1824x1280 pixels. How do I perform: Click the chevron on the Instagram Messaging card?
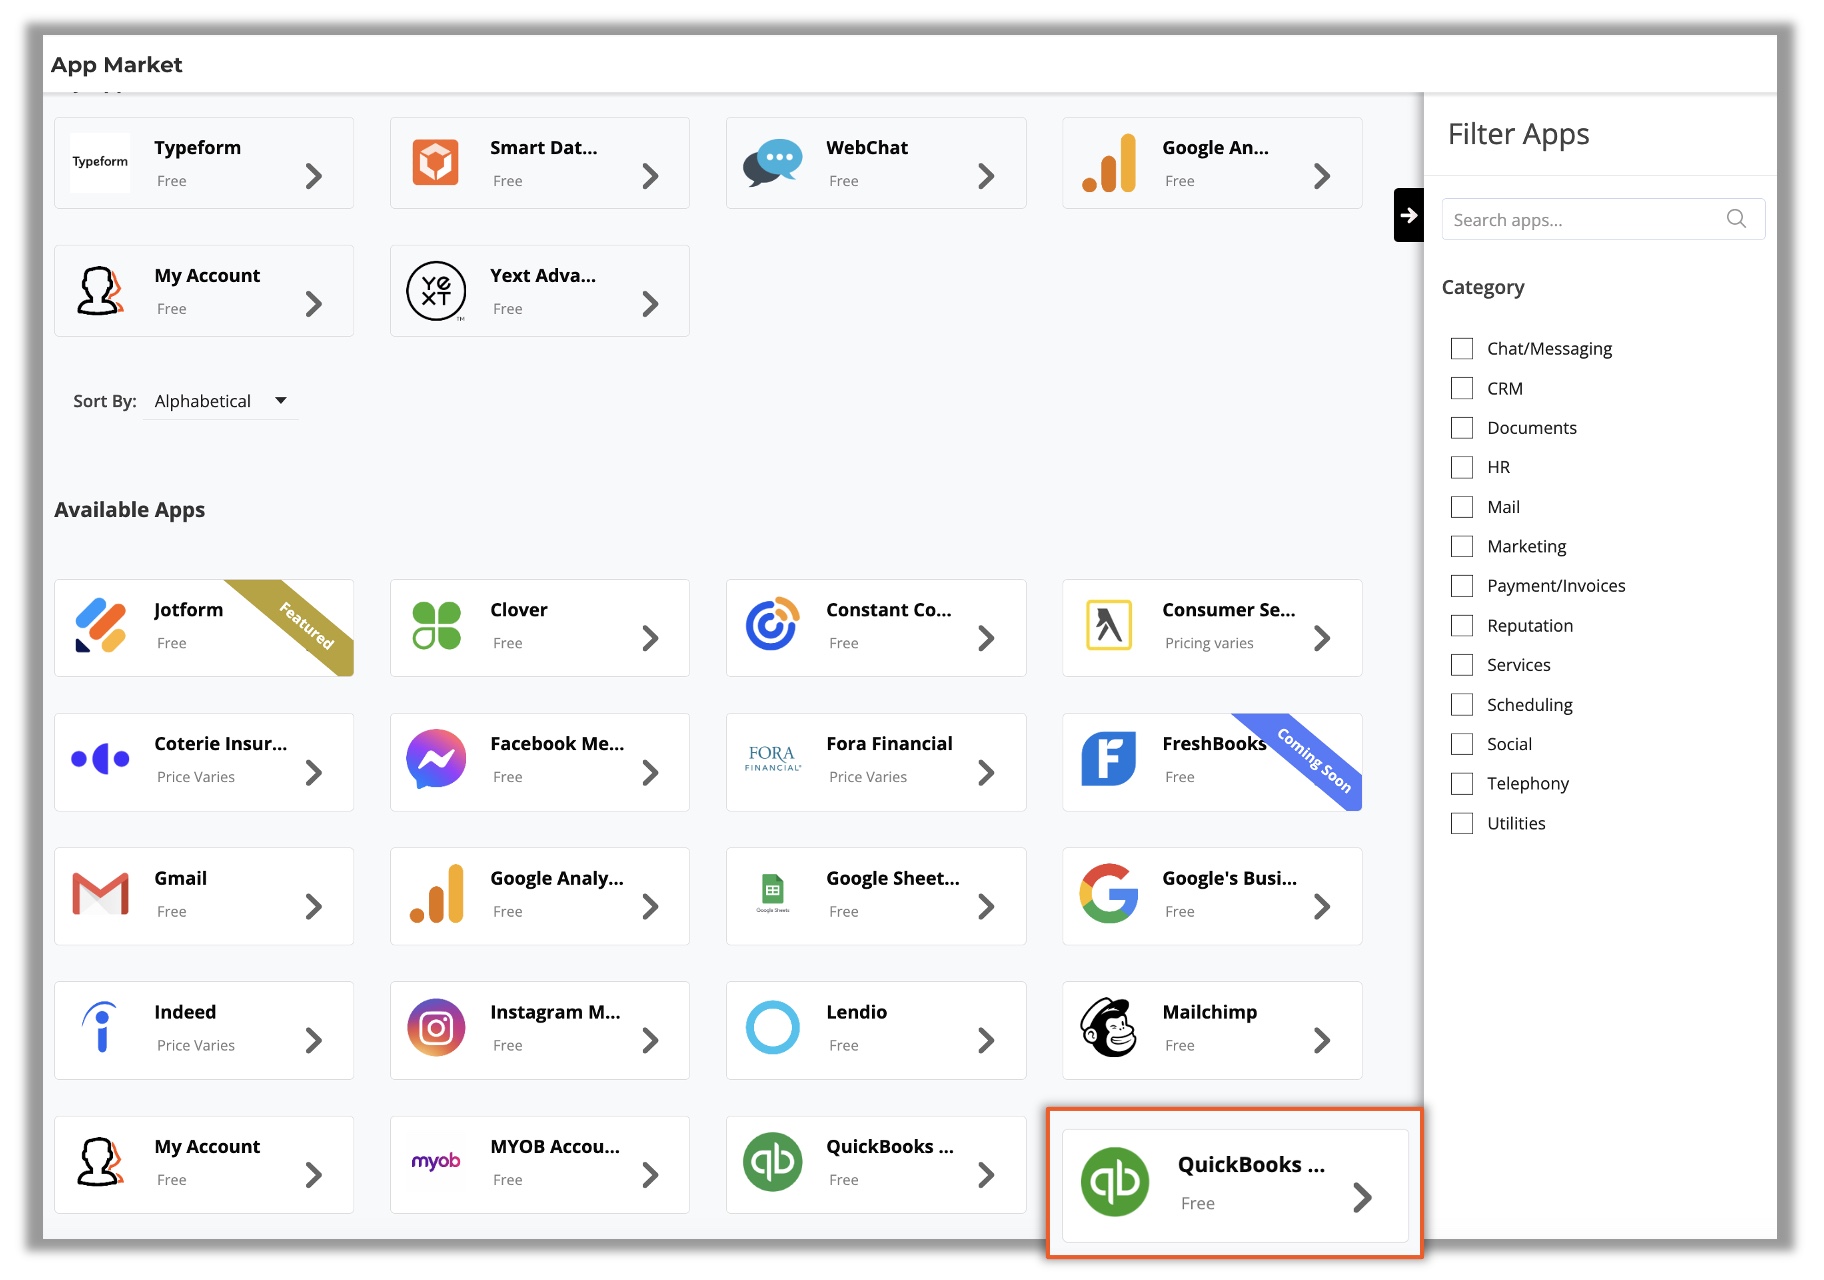pos(650,1041)
